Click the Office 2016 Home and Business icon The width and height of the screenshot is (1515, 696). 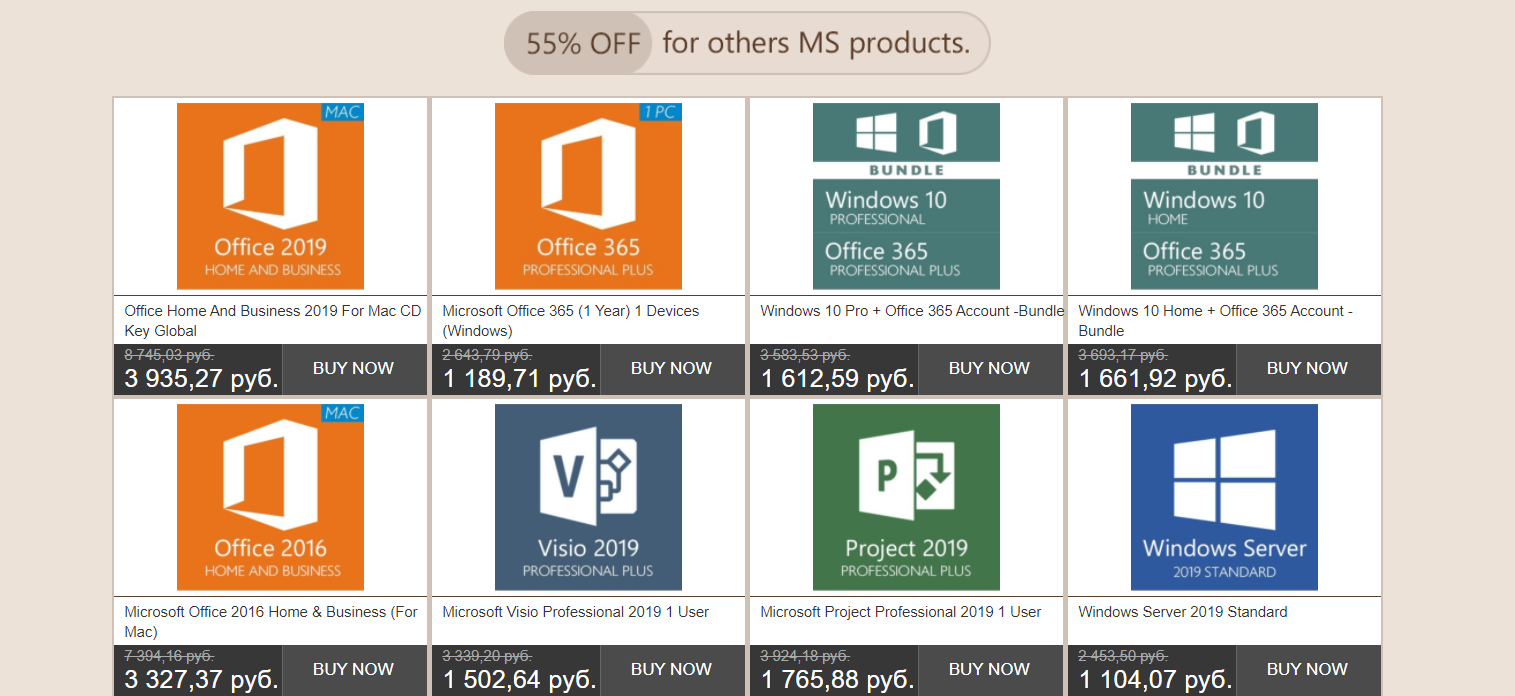(270, 497)
